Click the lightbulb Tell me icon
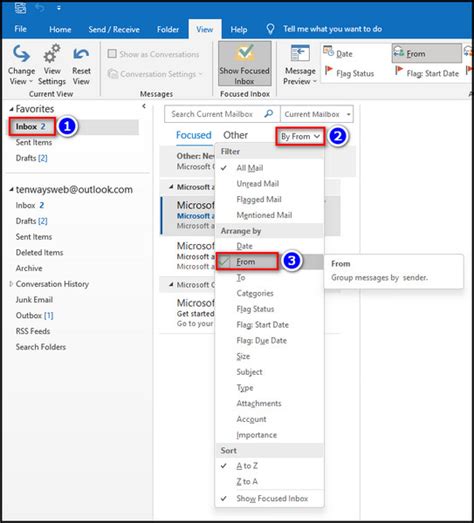 pyautogui.click(x=271, y=29)
